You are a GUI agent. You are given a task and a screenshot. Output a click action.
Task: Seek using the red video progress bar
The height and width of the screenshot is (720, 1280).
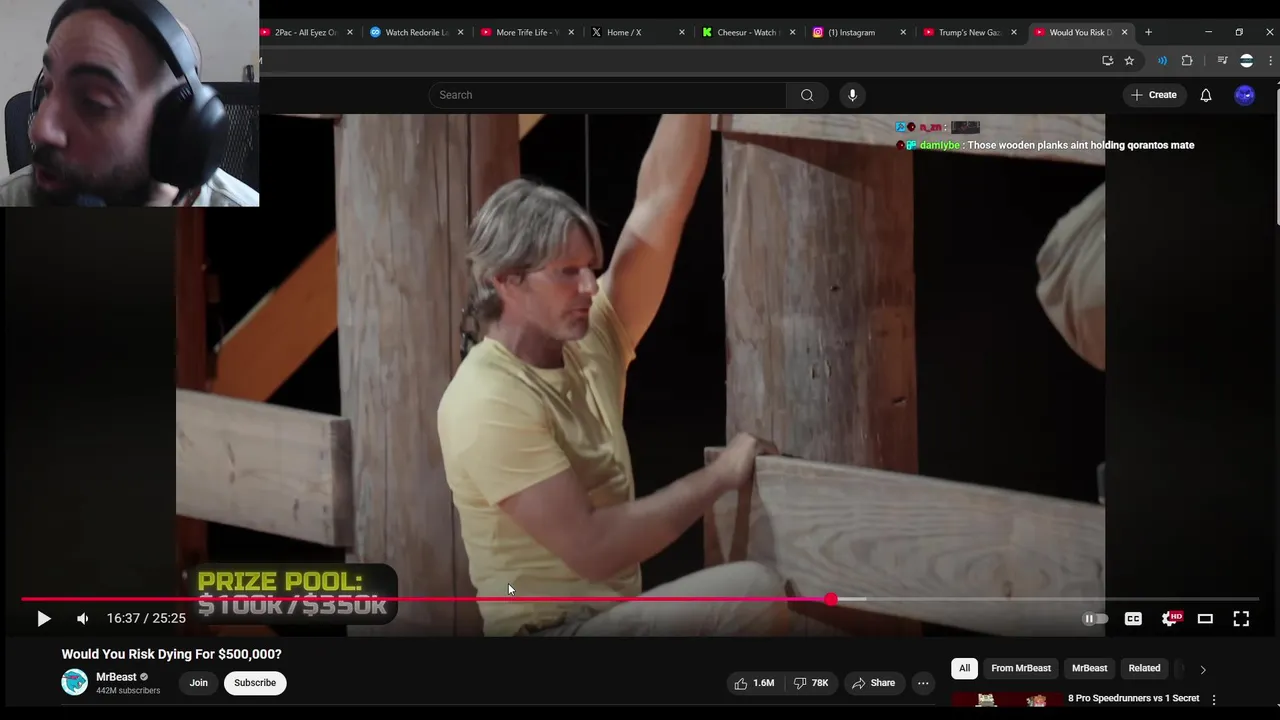640,600
